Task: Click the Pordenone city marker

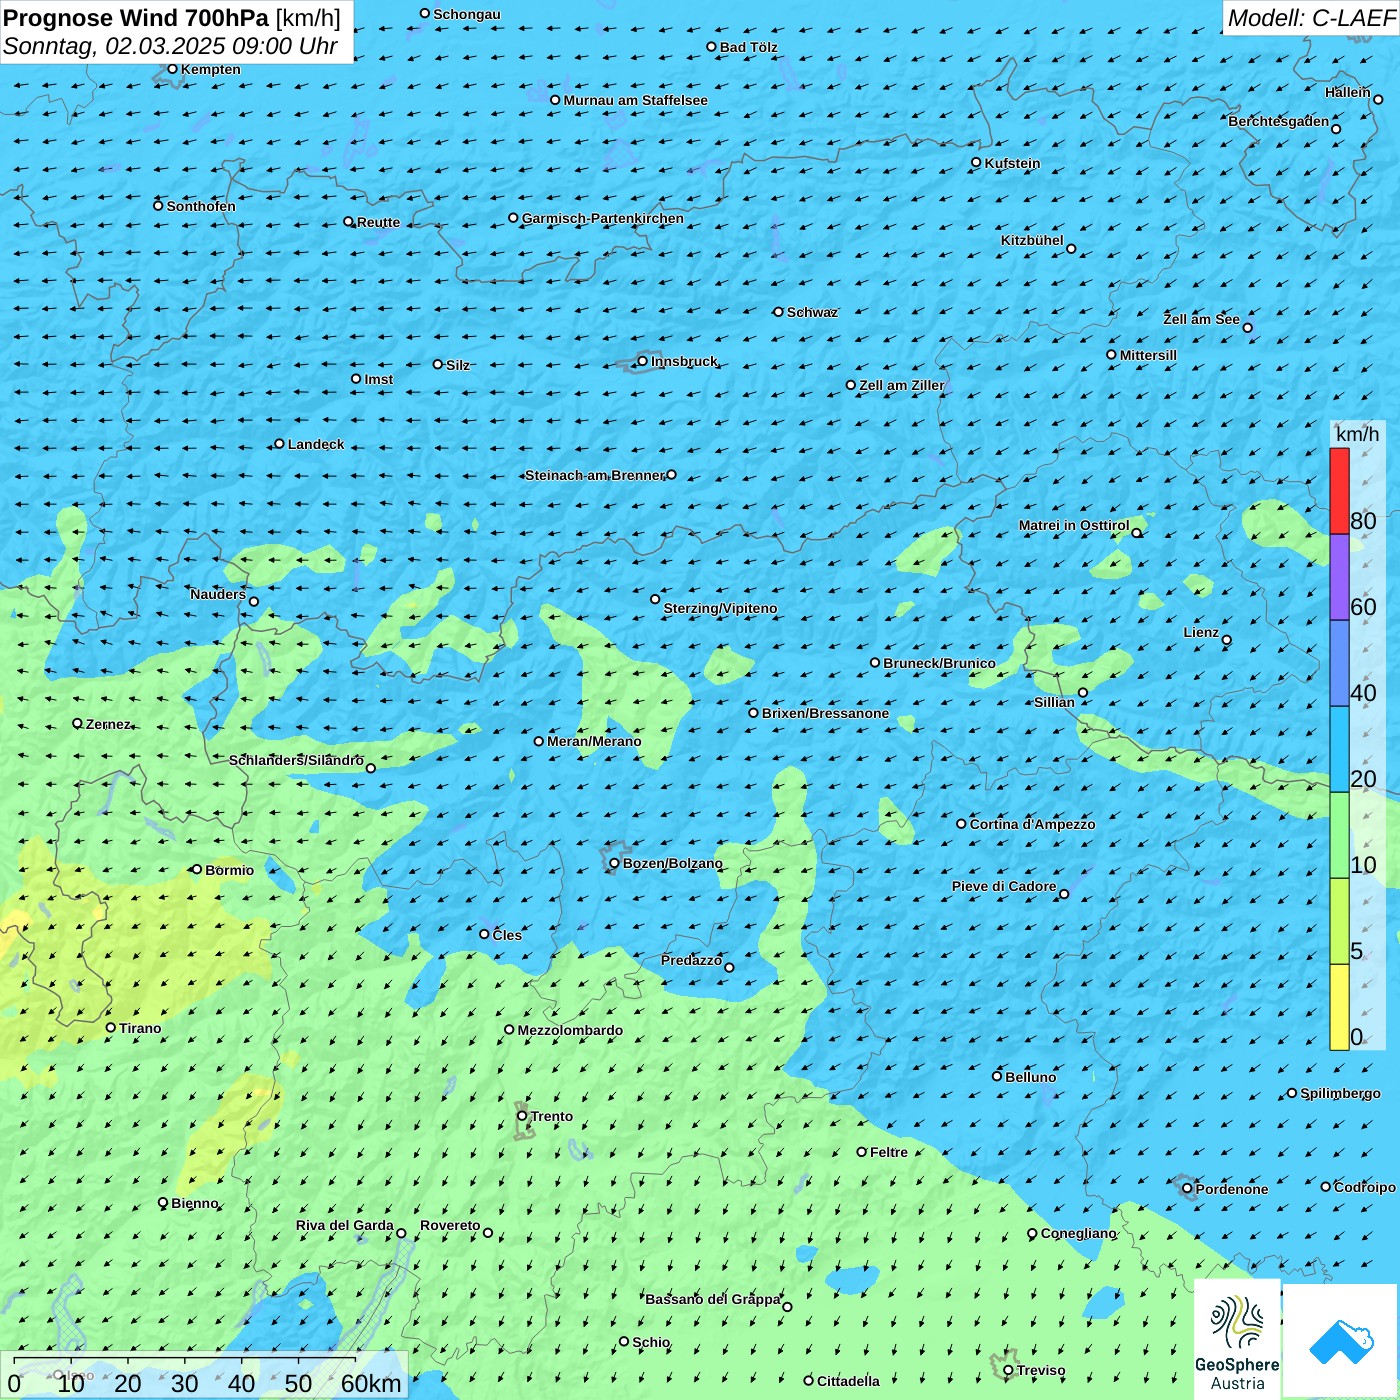Action: (1187, 1189)
